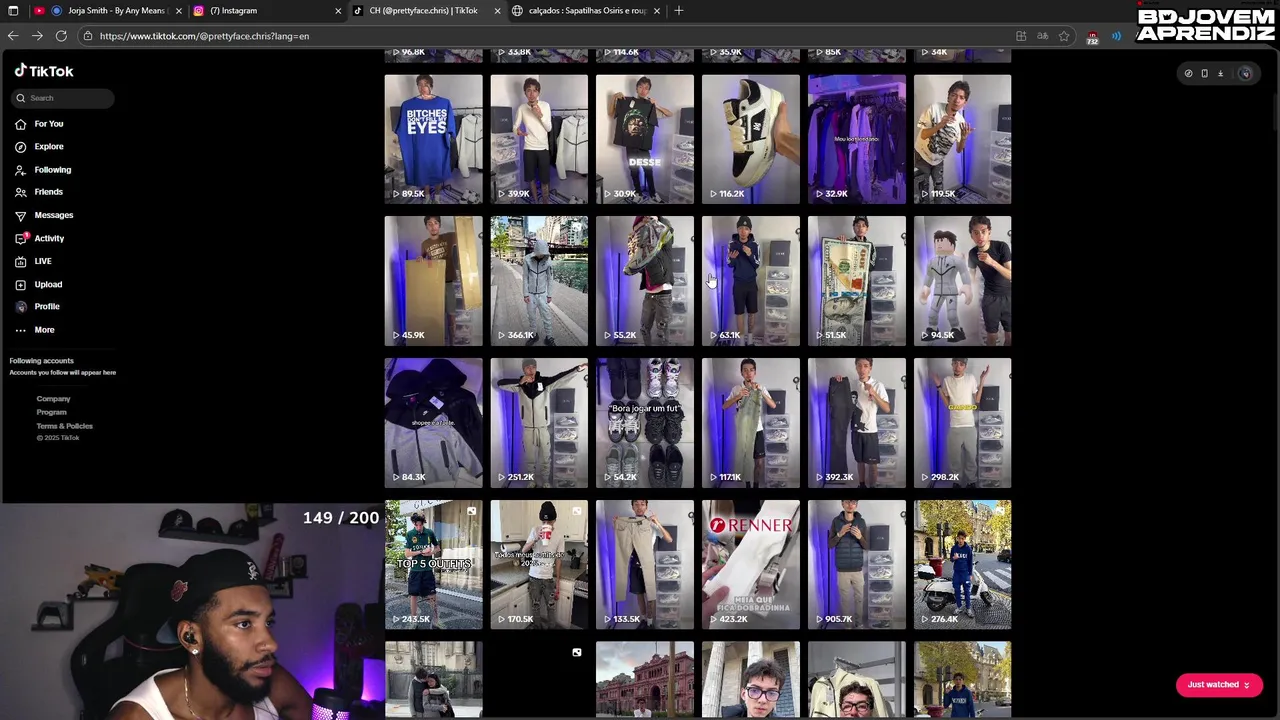The height and width of the screenshot is (720, 1280).
Task: Click the red extension badge showing 732
Action: click(1092, 37)
